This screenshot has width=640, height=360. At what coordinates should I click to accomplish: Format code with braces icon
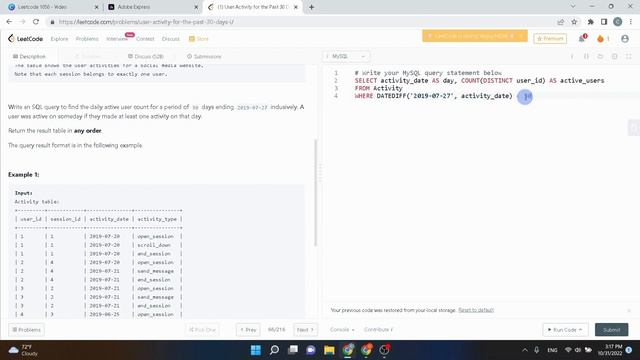click(587, 56)
